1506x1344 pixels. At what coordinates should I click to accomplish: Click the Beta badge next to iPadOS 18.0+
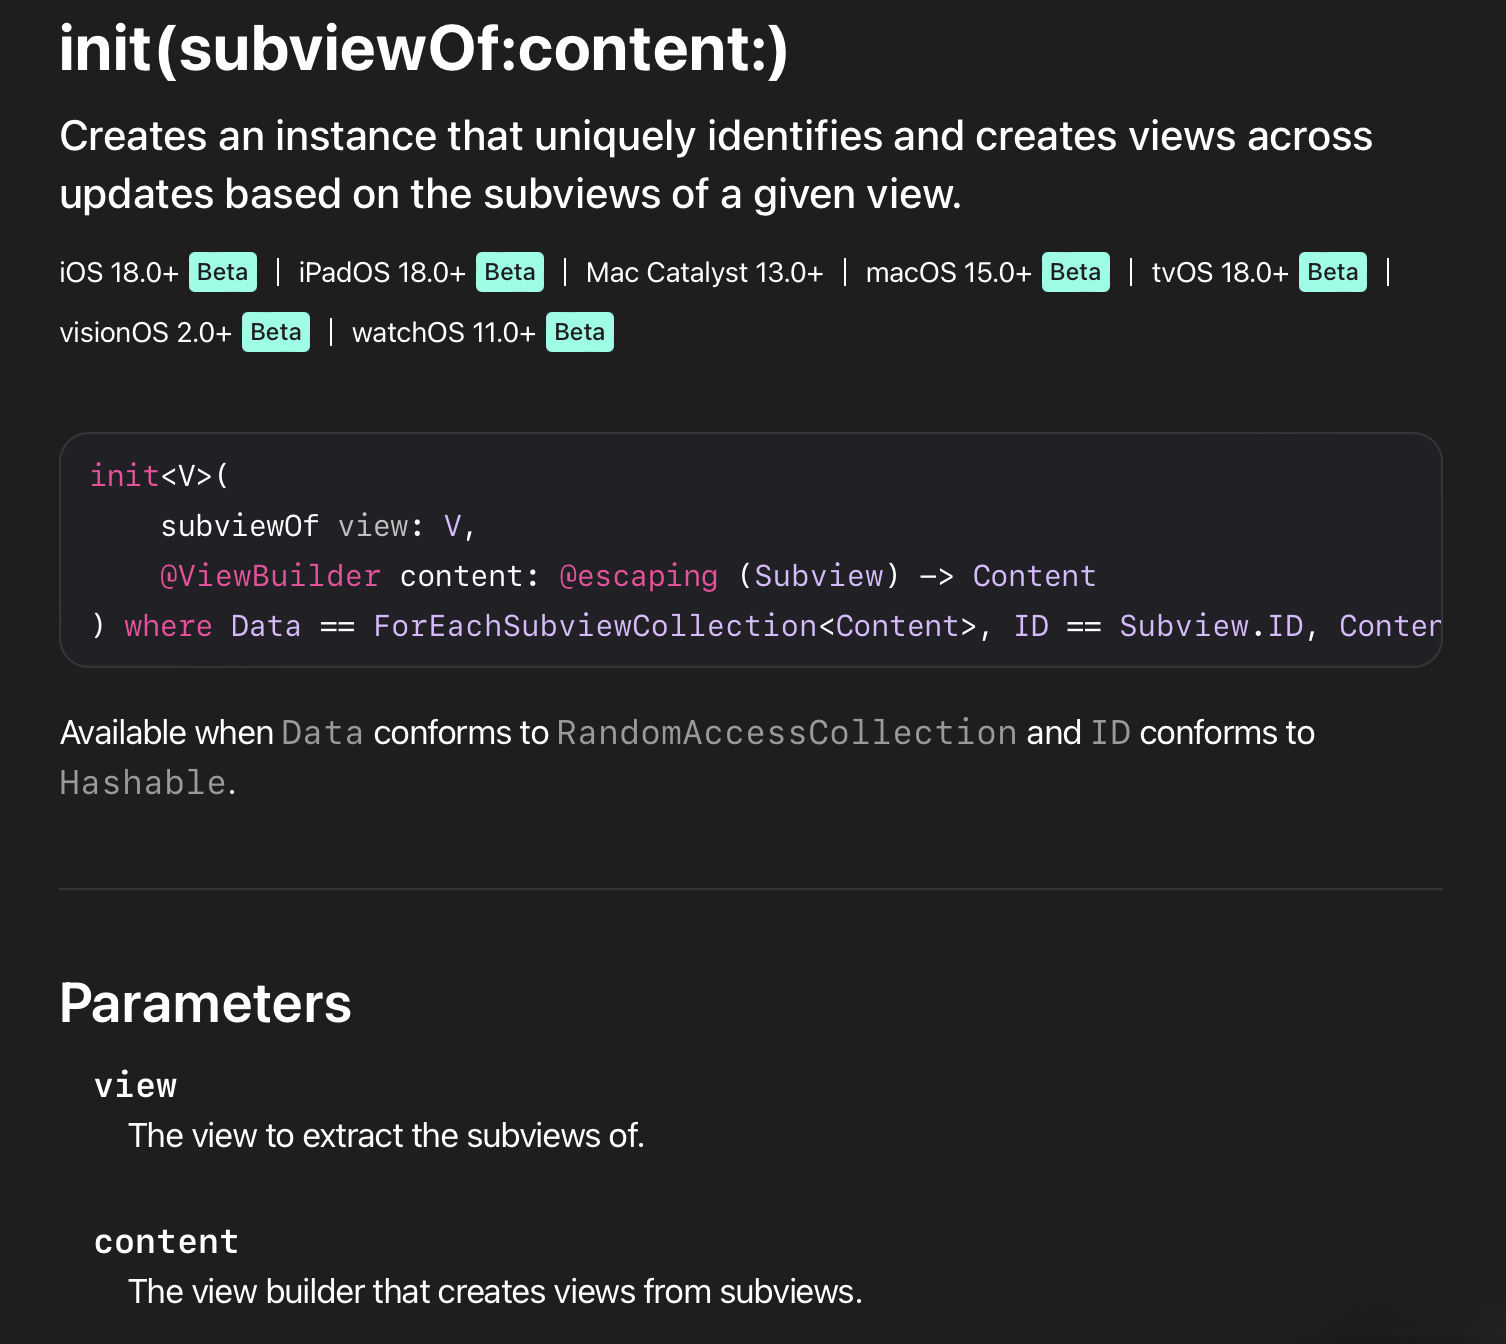click(510, 272)
